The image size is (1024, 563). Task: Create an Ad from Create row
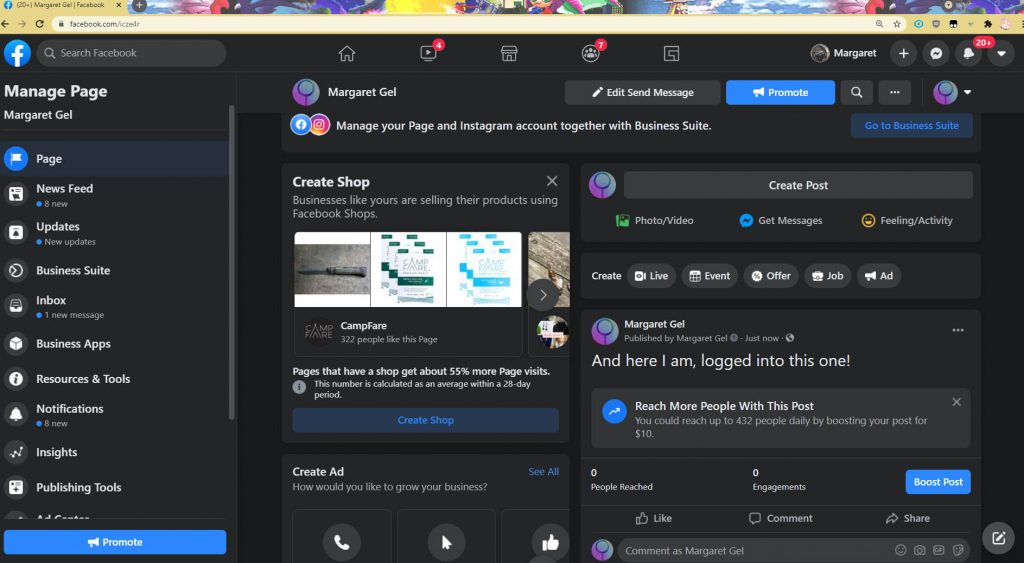879,276
